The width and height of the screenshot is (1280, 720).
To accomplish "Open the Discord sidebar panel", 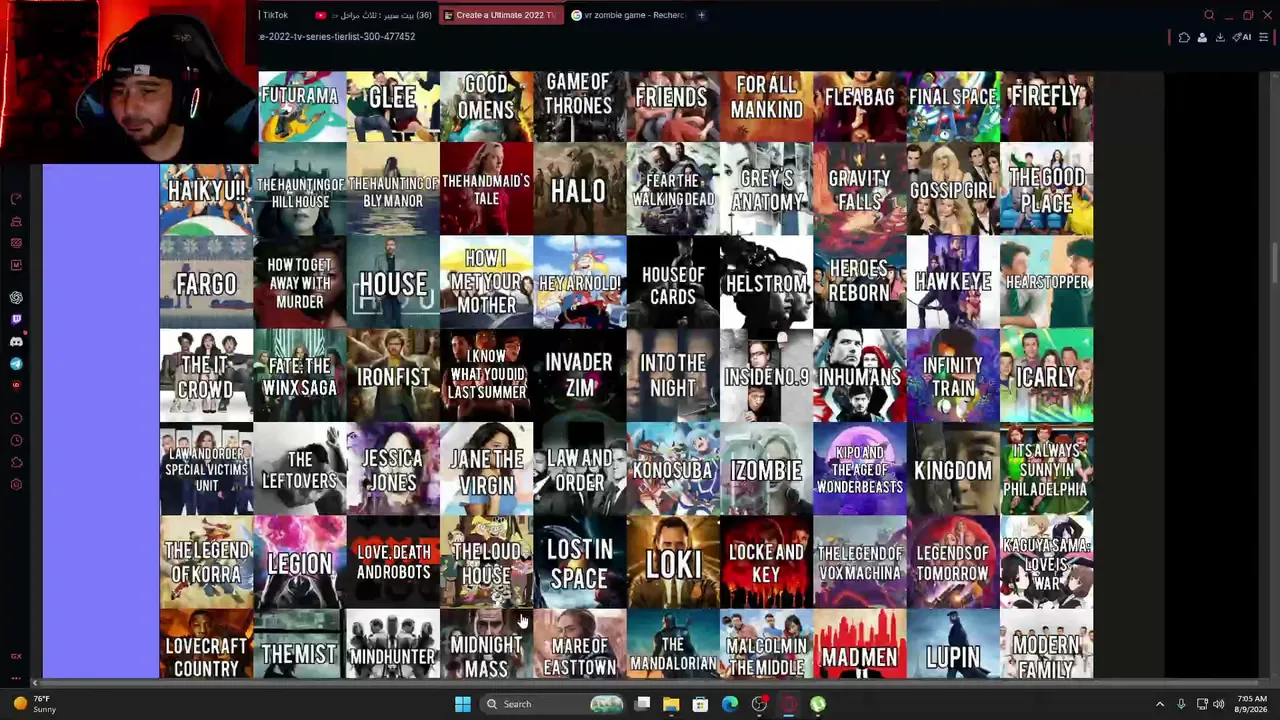I will (16, 342).
